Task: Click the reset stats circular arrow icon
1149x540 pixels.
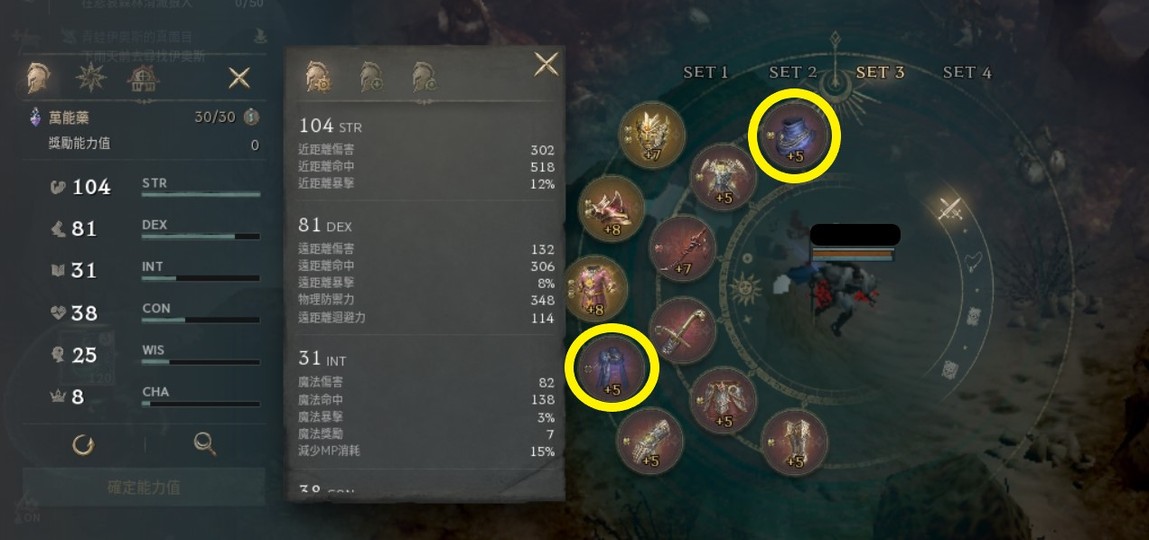Action: point(83,443)
